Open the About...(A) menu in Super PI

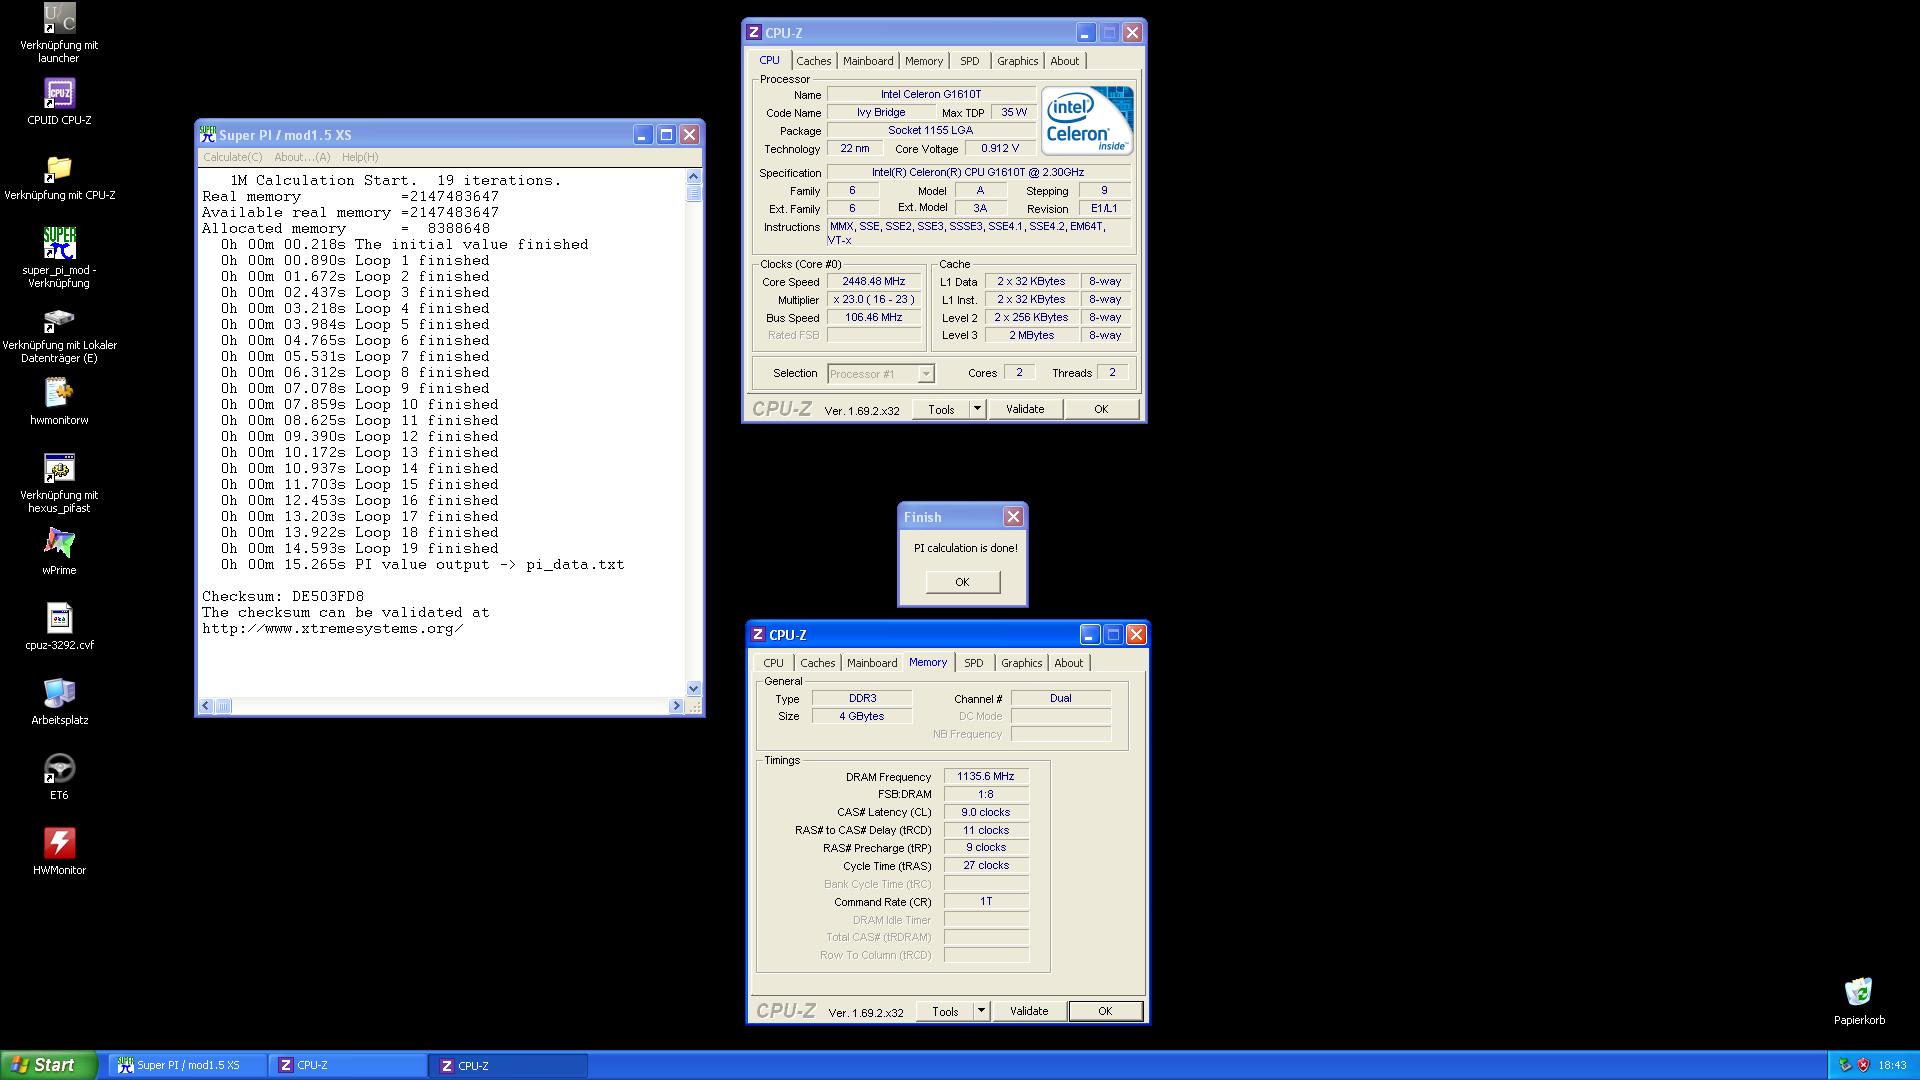pos(302,157)
